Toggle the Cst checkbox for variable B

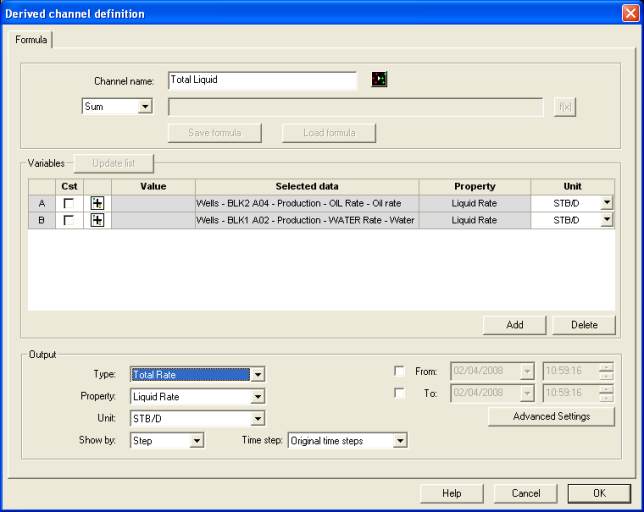tap(69, 220)
